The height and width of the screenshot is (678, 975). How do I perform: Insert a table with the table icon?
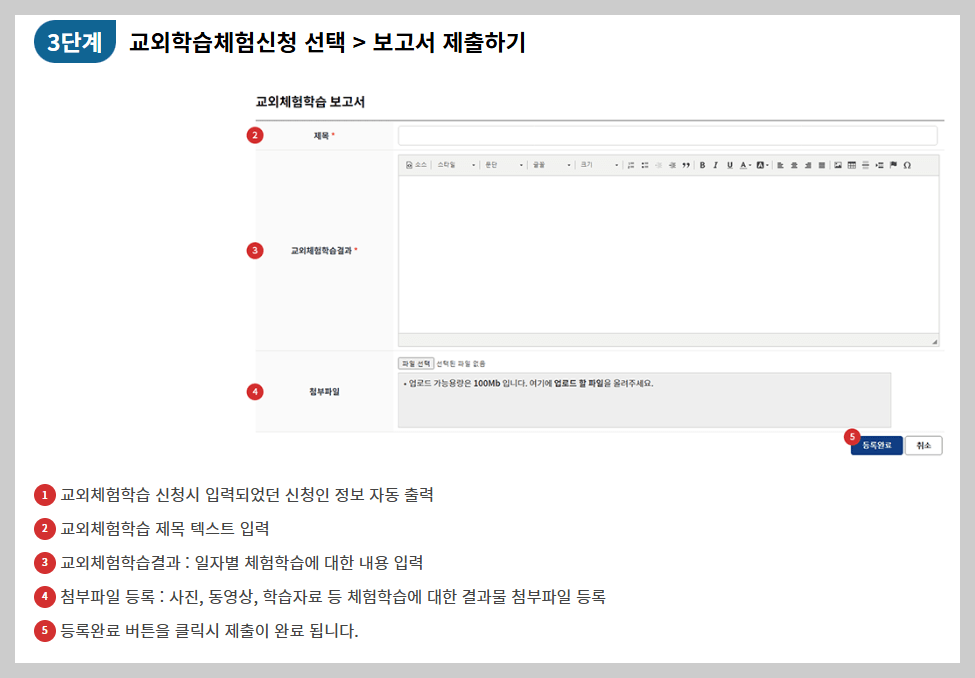click(853, 166)
